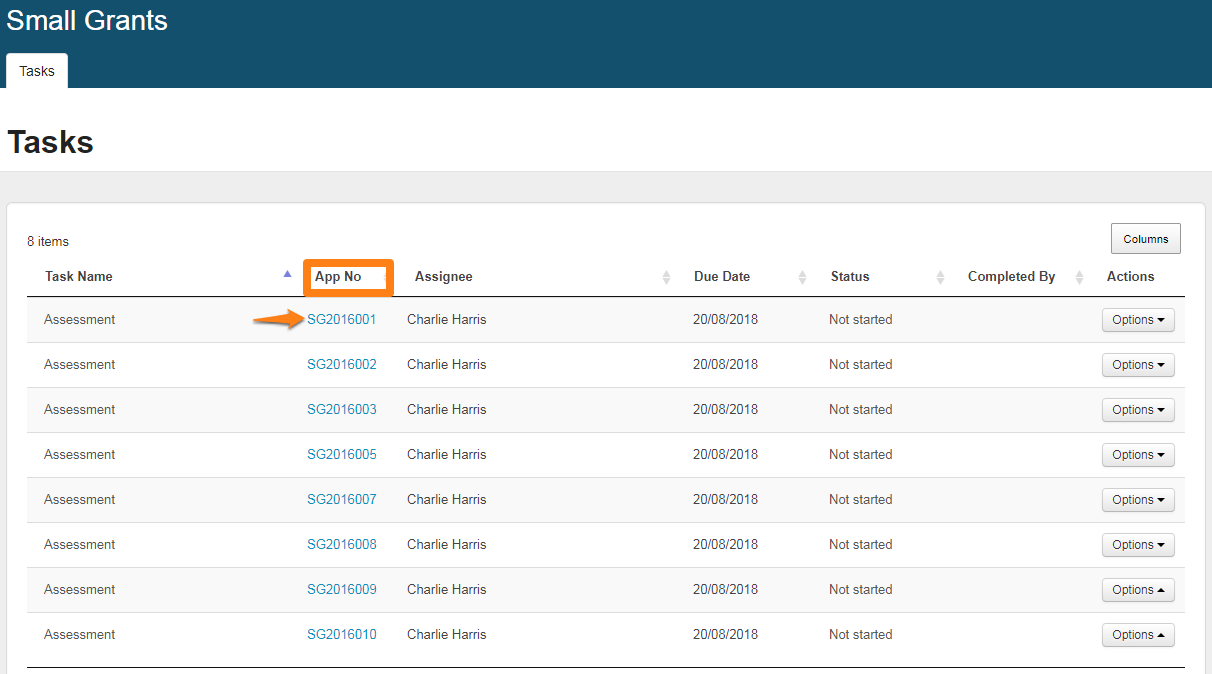Open application SG2016002 link
Image resolution: width=1212 pixels, height=674 pixels.
point(342,365)
